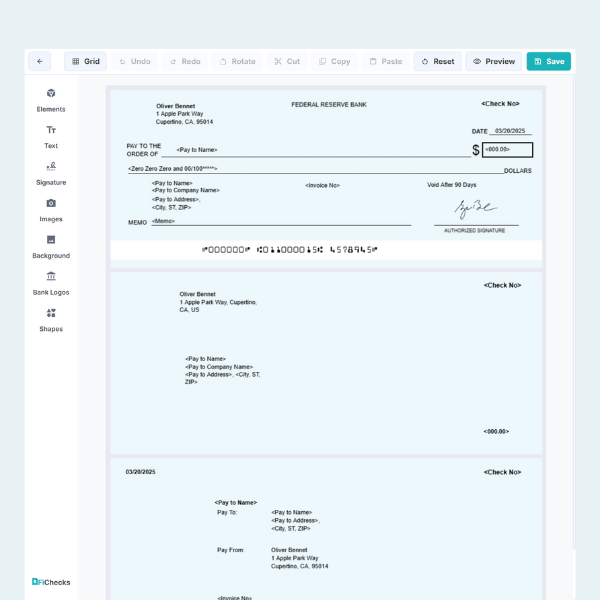Click the back arrow button
Viewport: 600px width, 600px height.
coord(39,61)
